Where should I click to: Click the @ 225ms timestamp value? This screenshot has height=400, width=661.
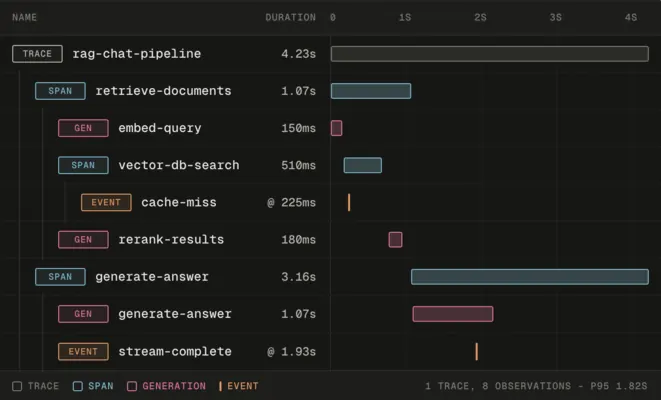click(x=291, y=202)
